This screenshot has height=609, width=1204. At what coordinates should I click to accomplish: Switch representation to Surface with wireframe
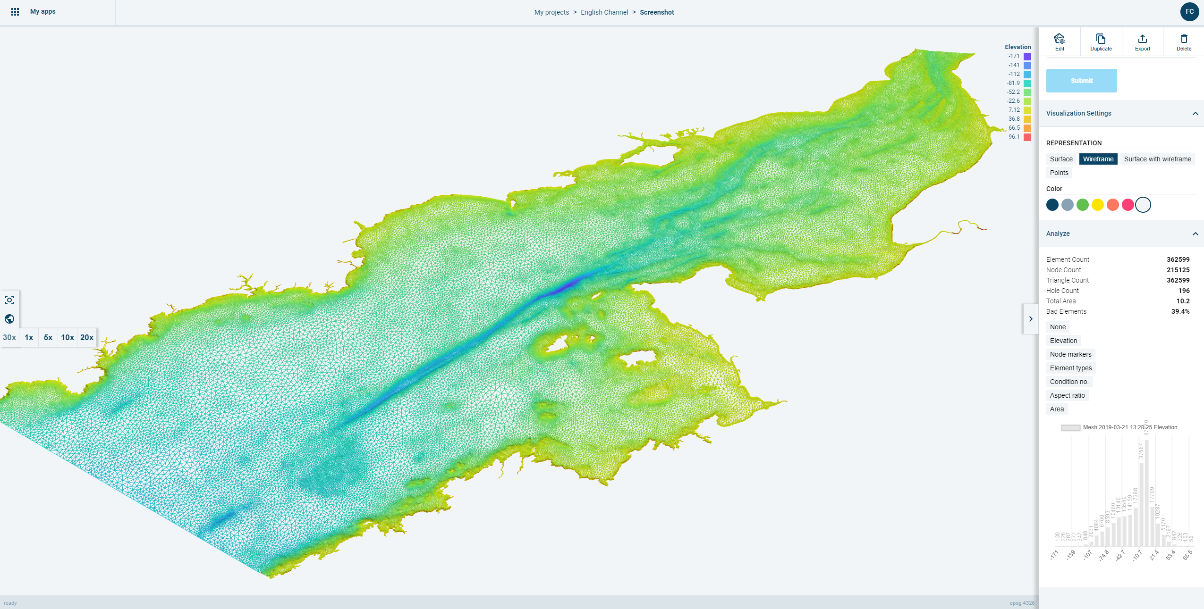pos(1157,159)
